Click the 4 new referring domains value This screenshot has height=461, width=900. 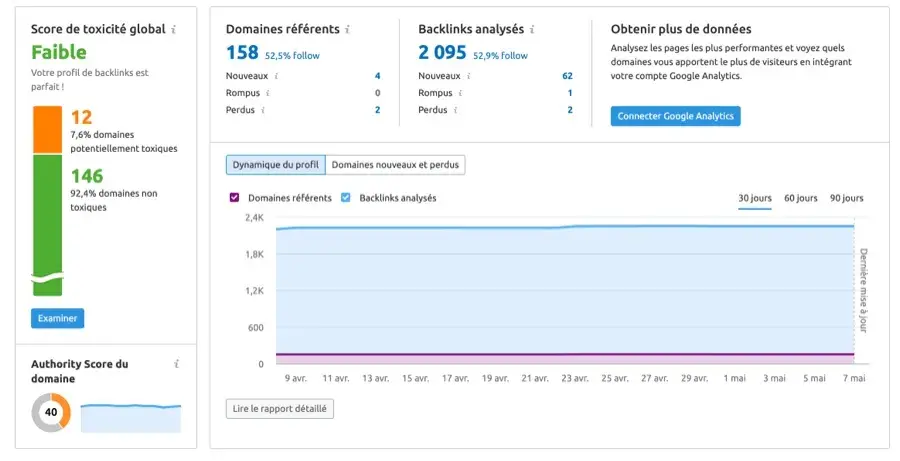[x=378, y=76]
